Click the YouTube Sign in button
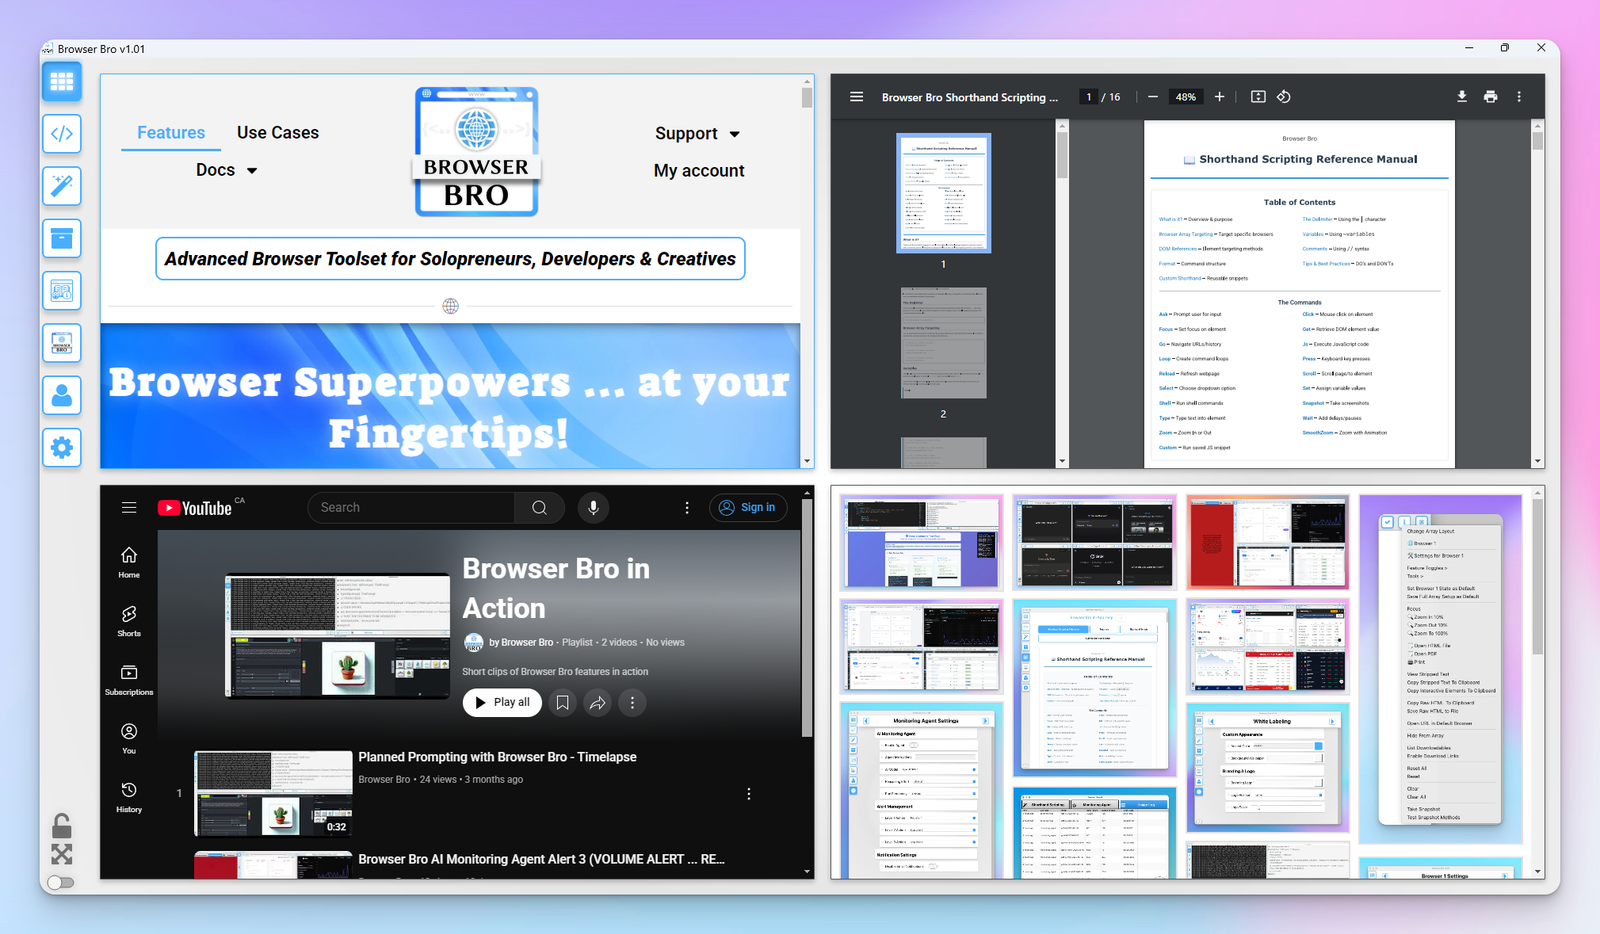Image resolution: width=1600 pixels, height=934 pixels. click(748, 508)
